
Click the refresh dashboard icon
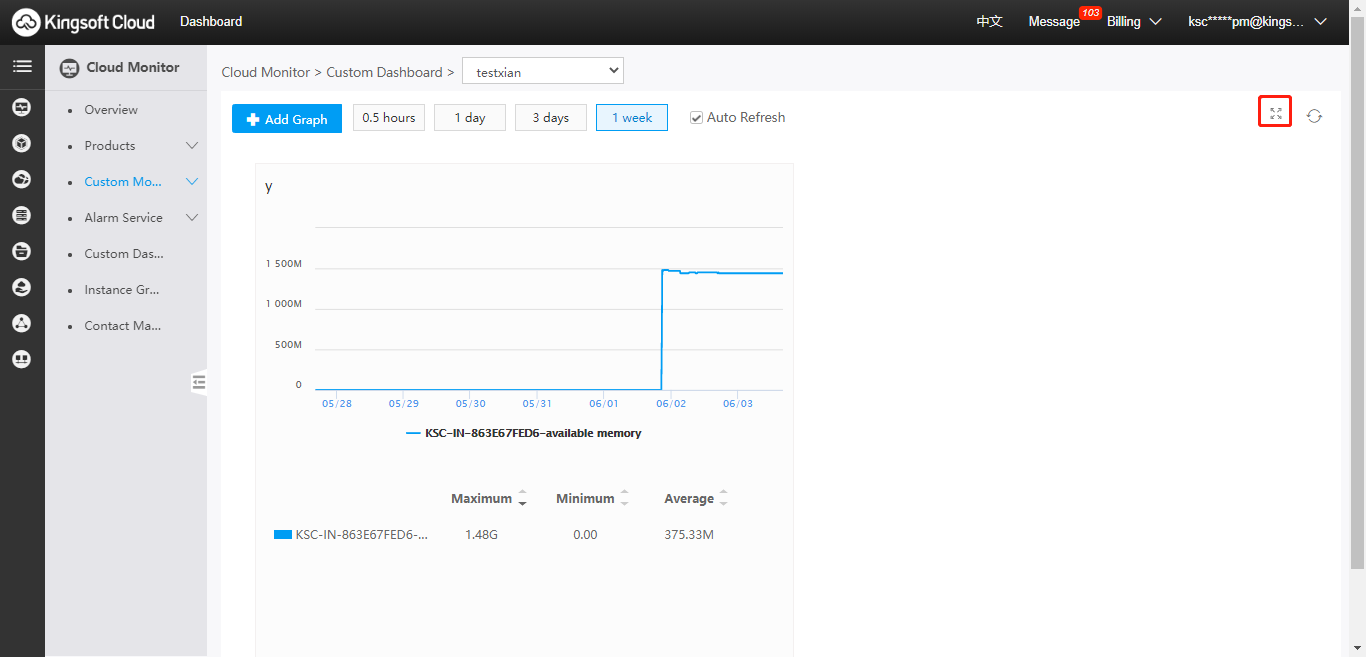pos(1314,116)
